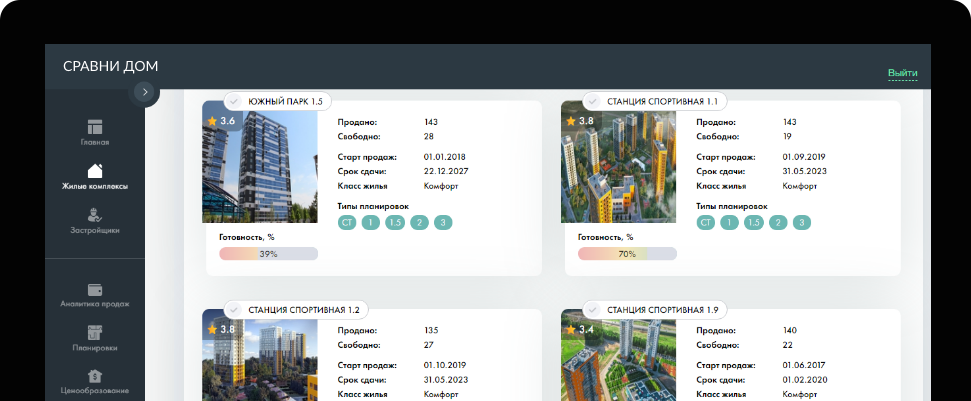Open Станция Спортивная 1.2 photo
The width and height of the screenshot is (971, 401).
pos(259,355)
